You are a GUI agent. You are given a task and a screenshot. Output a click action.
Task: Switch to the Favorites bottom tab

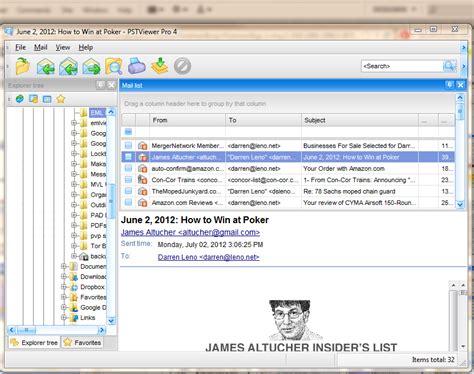(x=82, y=342)
